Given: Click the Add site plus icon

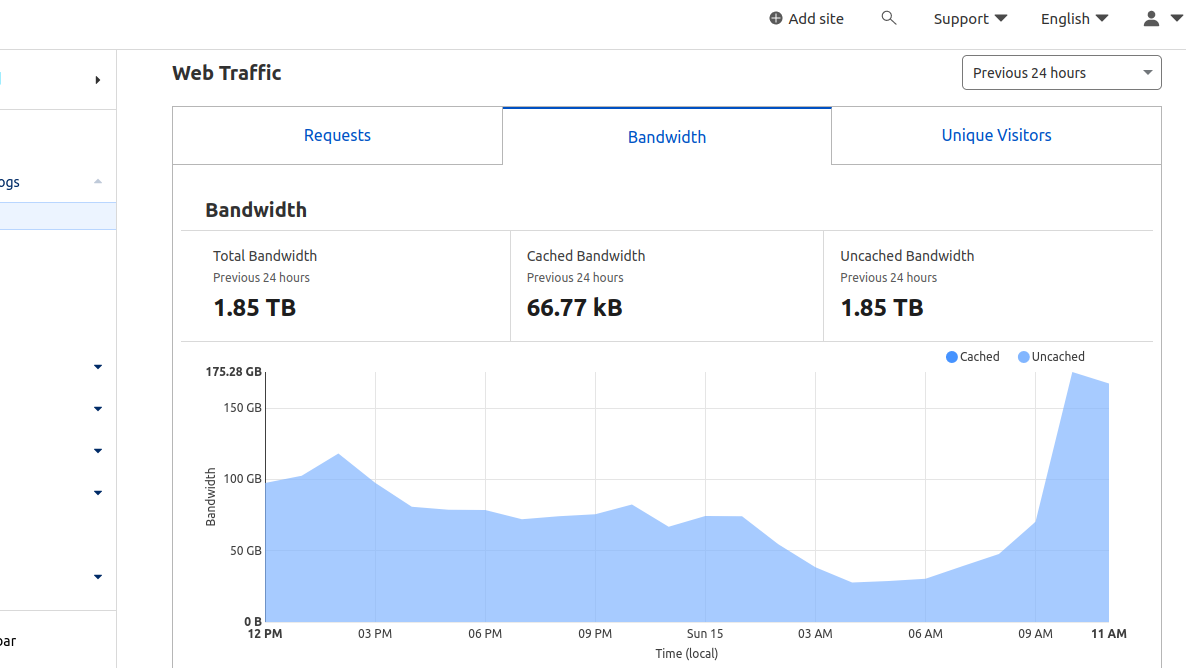Looking at the screenshot, I should click(775, 18).
